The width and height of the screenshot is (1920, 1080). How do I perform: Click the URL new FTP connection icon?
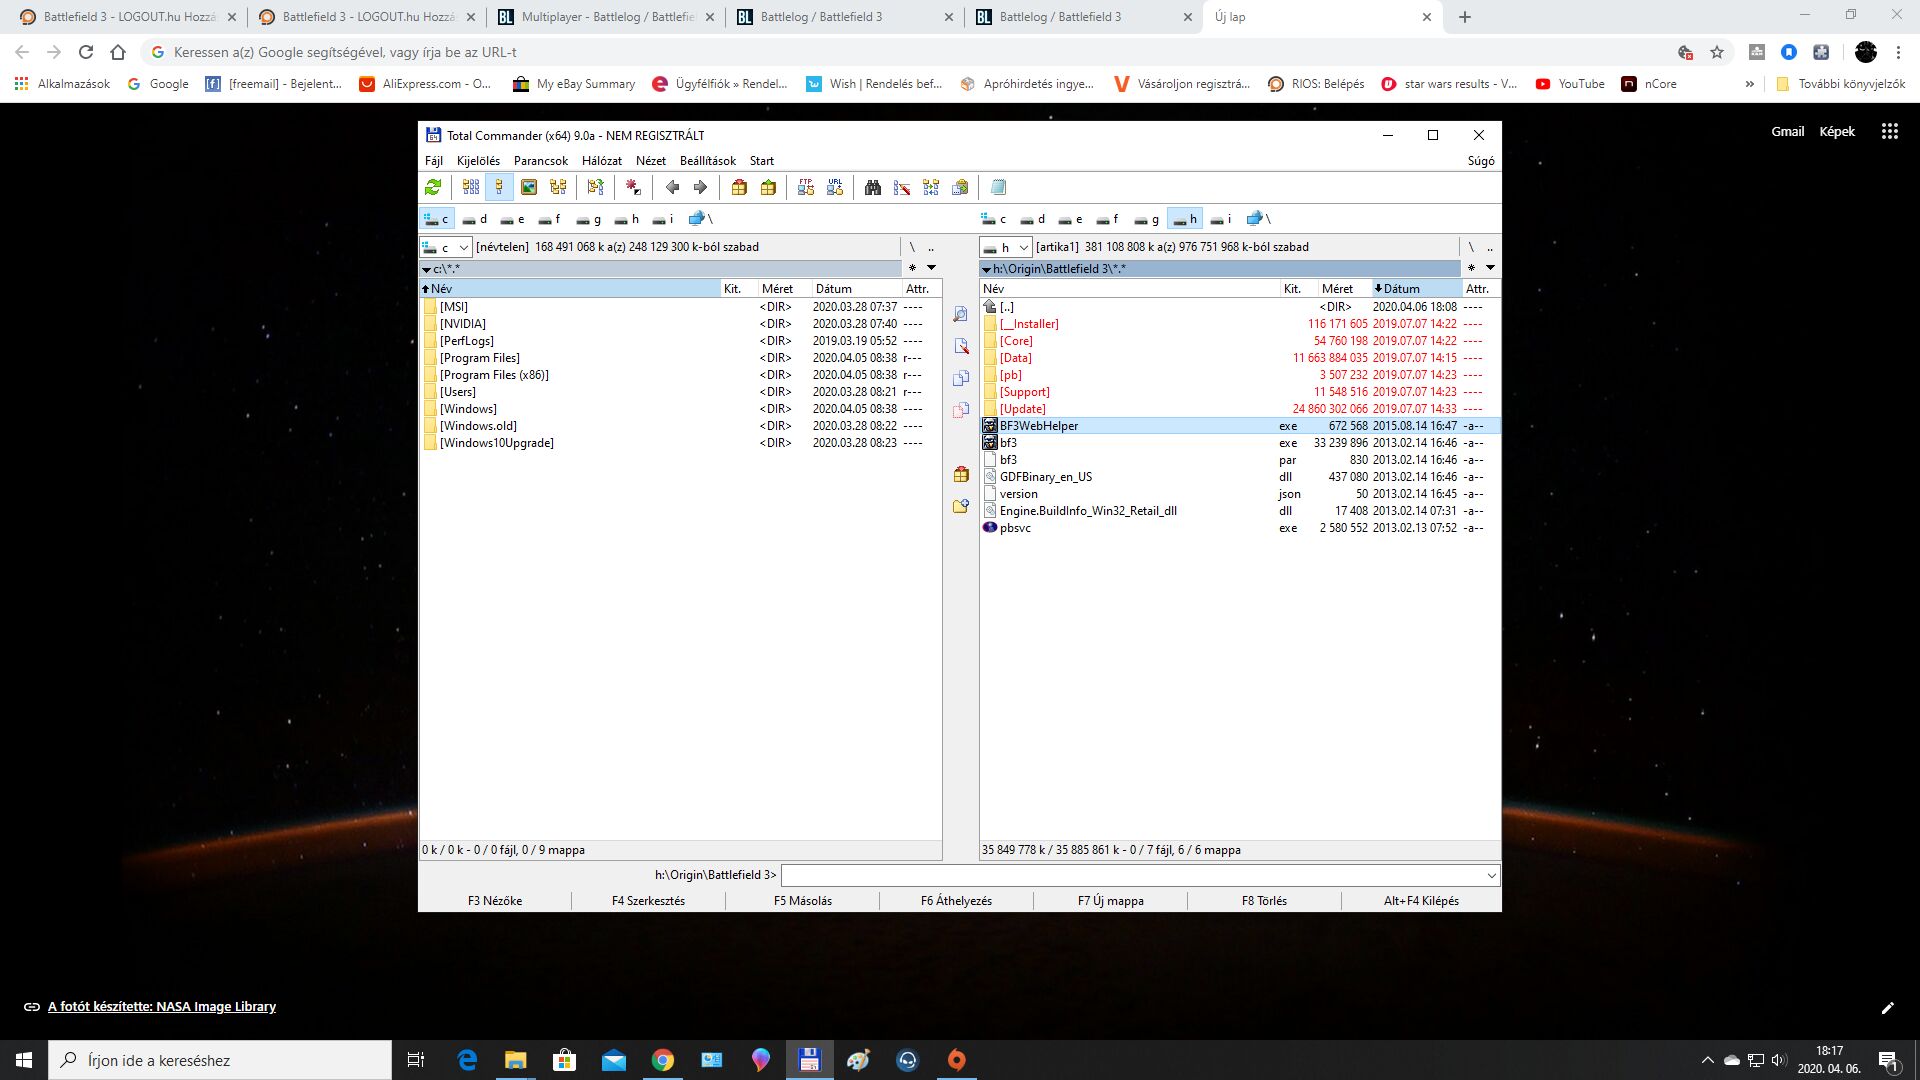pos(835,187)
